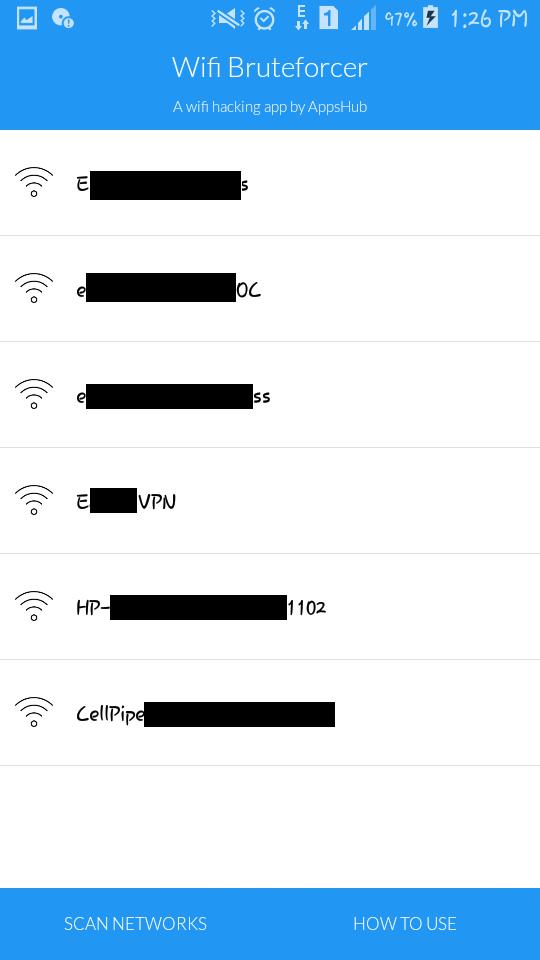Open the HOW TO USE guide
The image size is (540, 960).
(x=405, y=923)
